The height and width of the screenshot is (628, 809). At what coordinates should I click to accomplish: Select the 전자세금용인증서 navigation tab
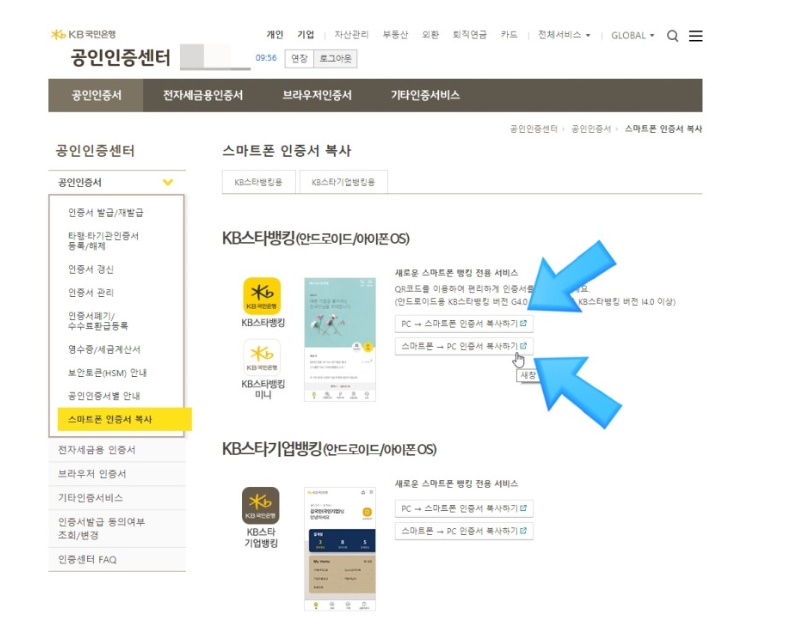coord(203,95)
